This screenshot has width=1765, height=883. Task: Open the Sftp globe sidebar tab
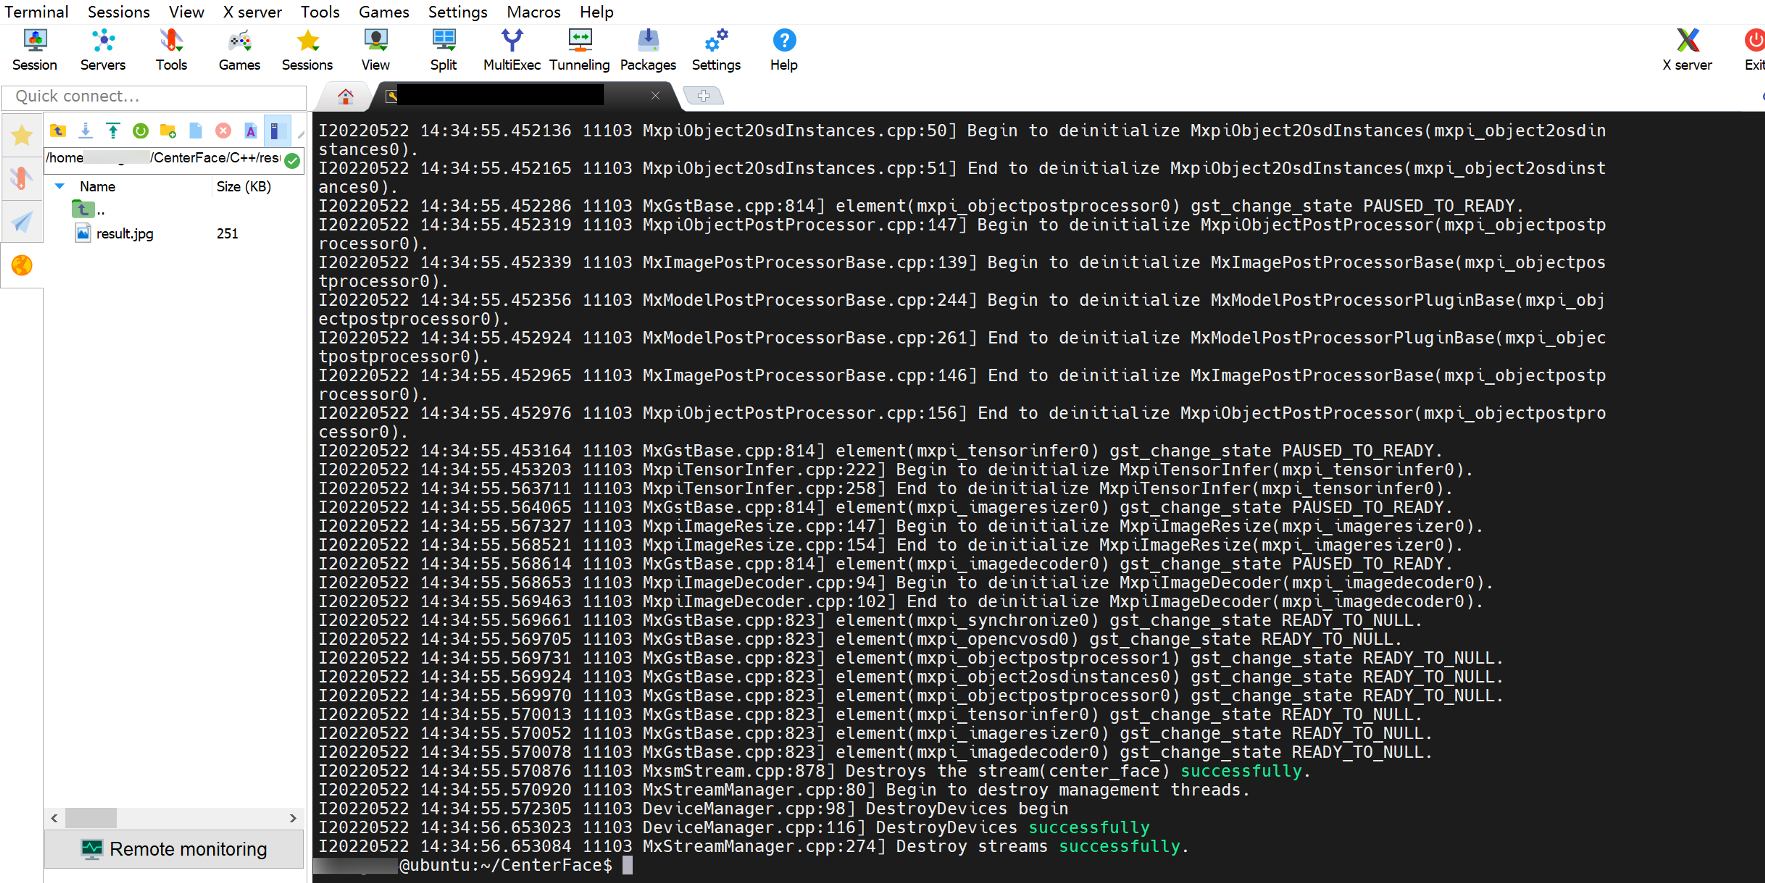coord(22,265)
